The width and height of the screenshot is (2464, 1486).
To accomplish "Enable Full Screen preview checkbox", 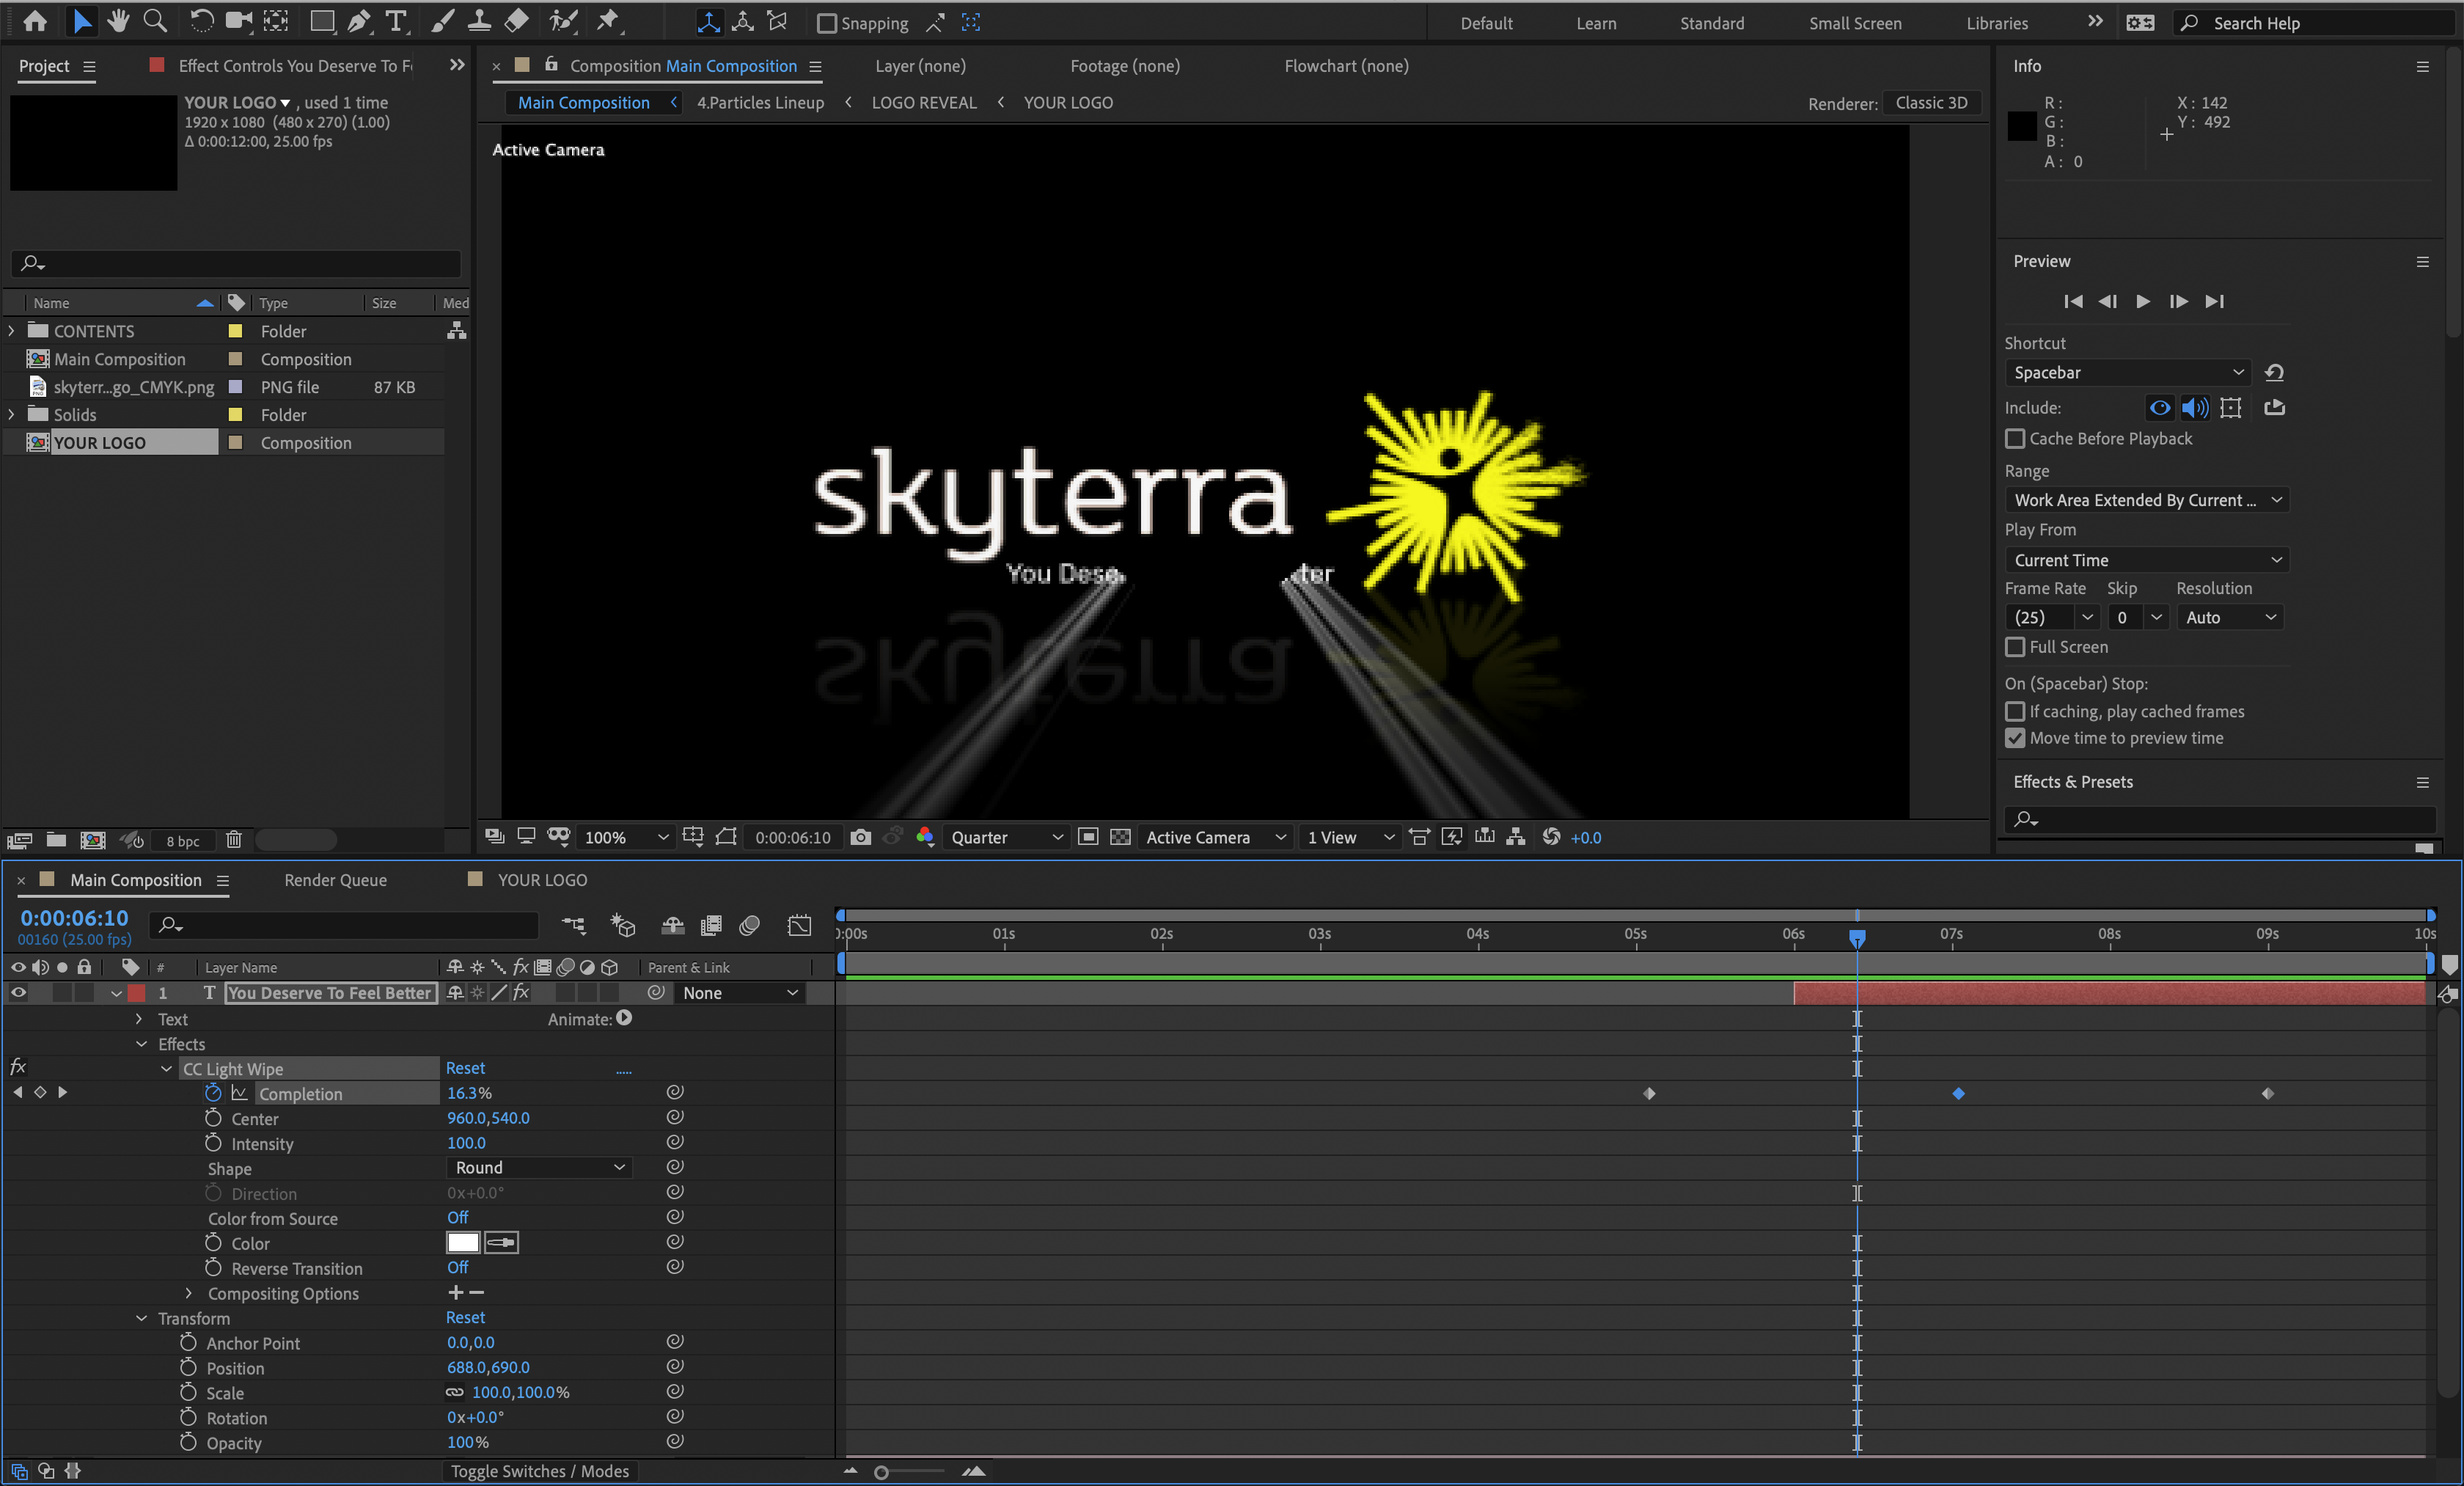I will tap(2015, 647).
